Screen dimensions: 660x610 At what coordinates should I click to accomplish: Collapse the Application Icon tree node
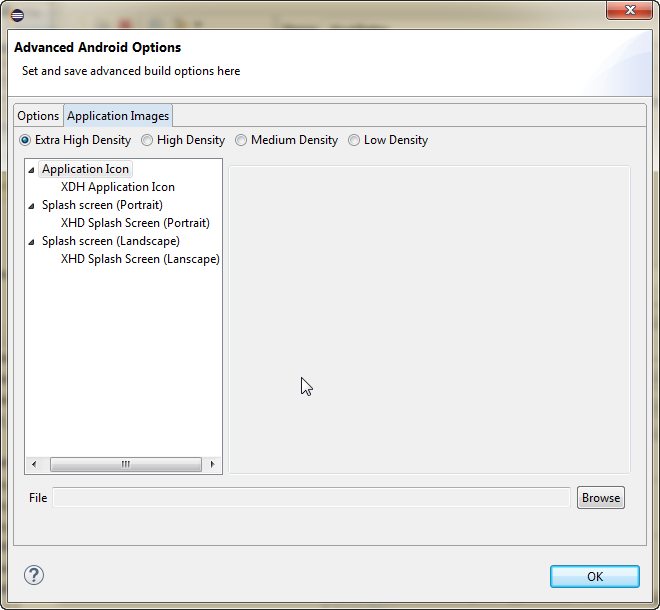point(31,170)
